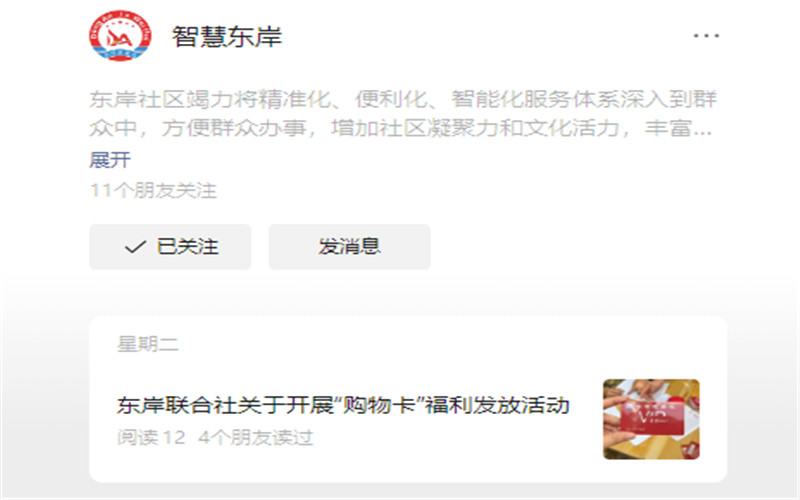Click description line starting 东岸社区竭力将精准化
Screen dimensions: 800x500
coord(403,99)
